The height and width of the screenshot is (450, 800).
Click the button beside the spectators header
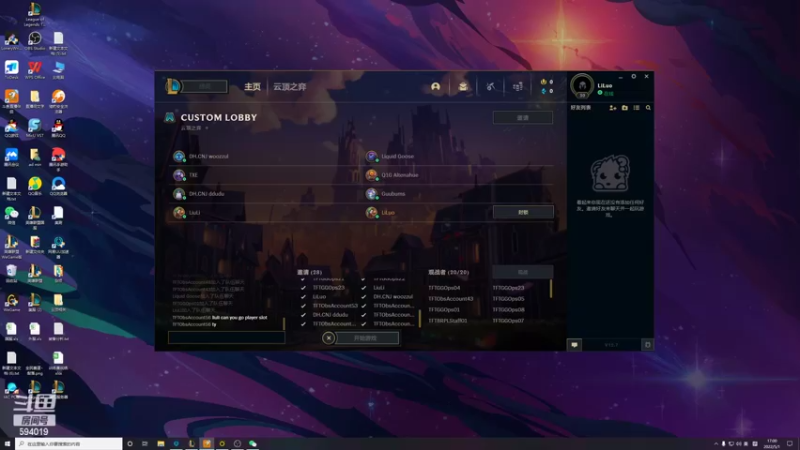(522, 272)
